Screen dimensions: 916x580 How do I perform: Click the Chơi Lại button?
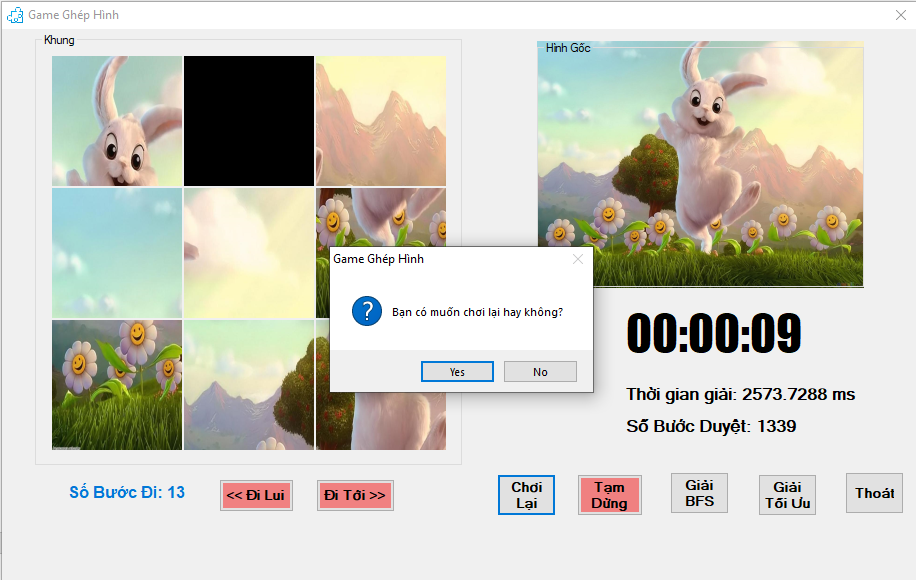coord(526,495)
